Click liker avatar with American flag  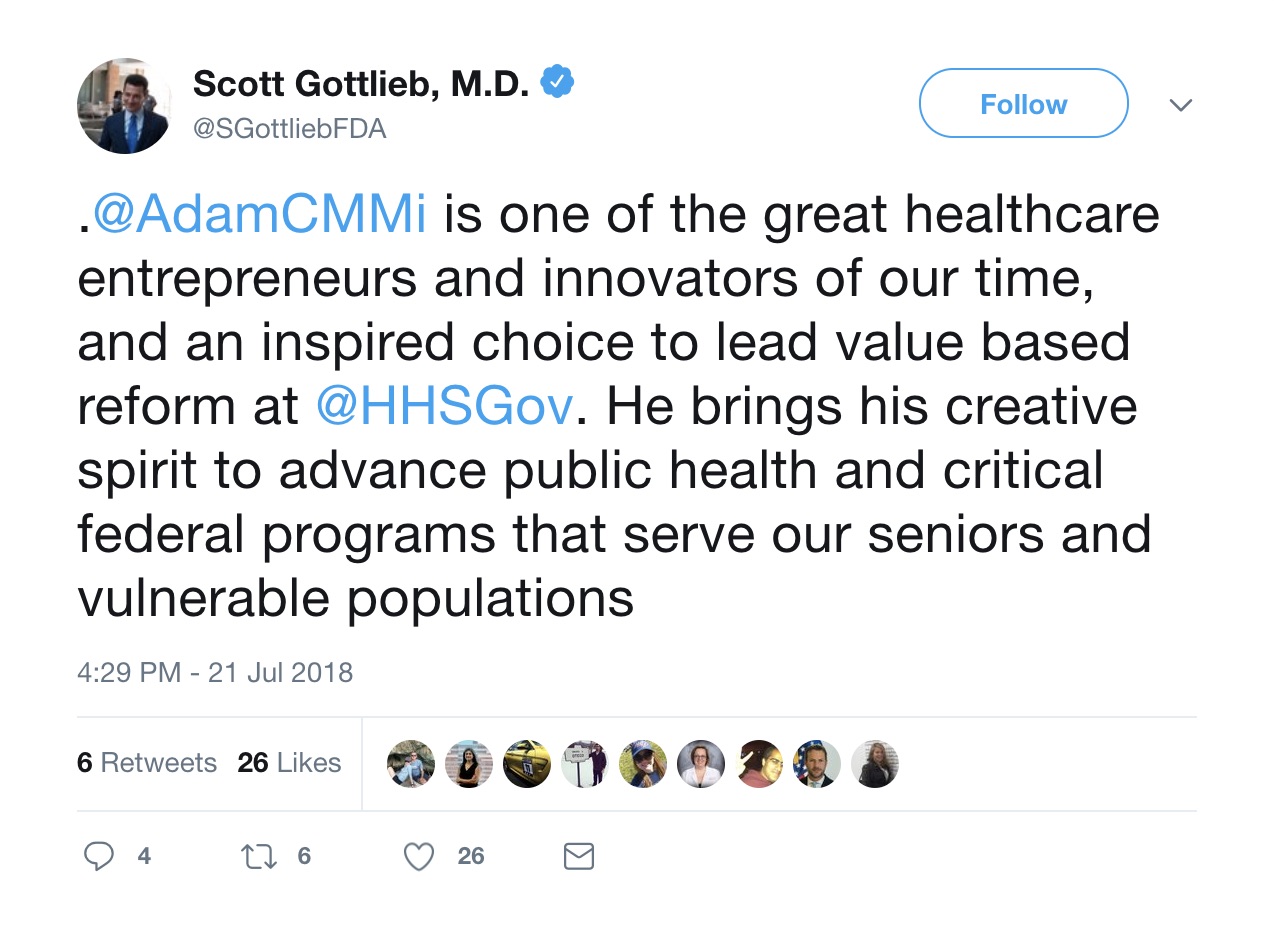click(817, 764)
